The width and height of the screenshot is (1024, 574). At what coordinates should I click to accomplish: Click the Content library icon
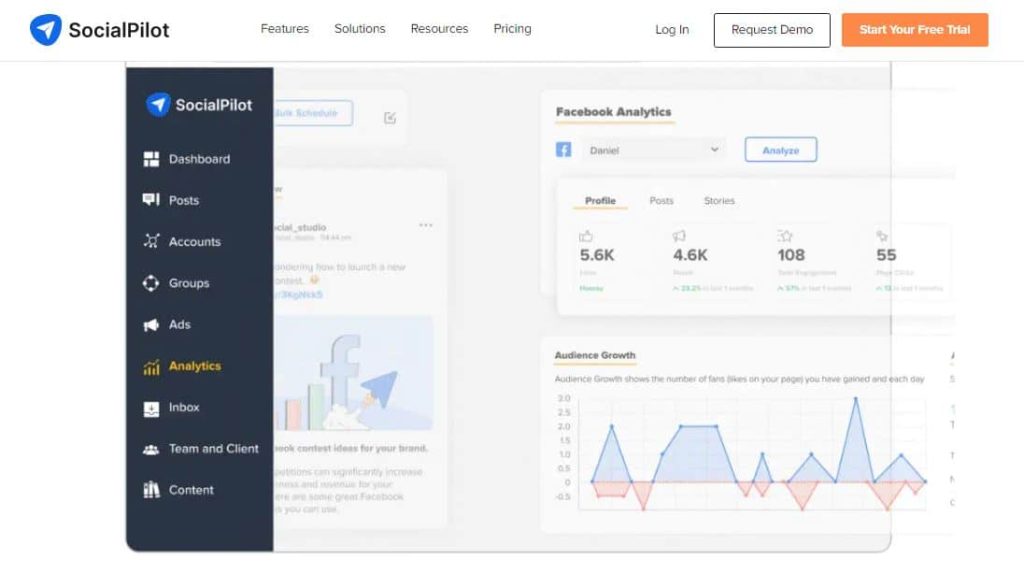tap(151, 490)
